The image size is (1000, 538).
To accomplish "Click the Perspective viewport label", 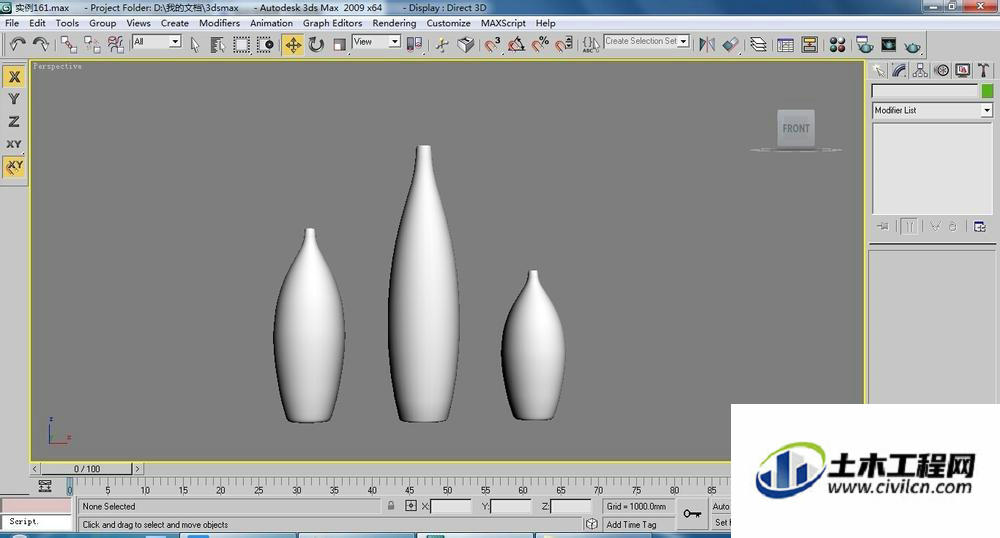I will tap(57, 66).
